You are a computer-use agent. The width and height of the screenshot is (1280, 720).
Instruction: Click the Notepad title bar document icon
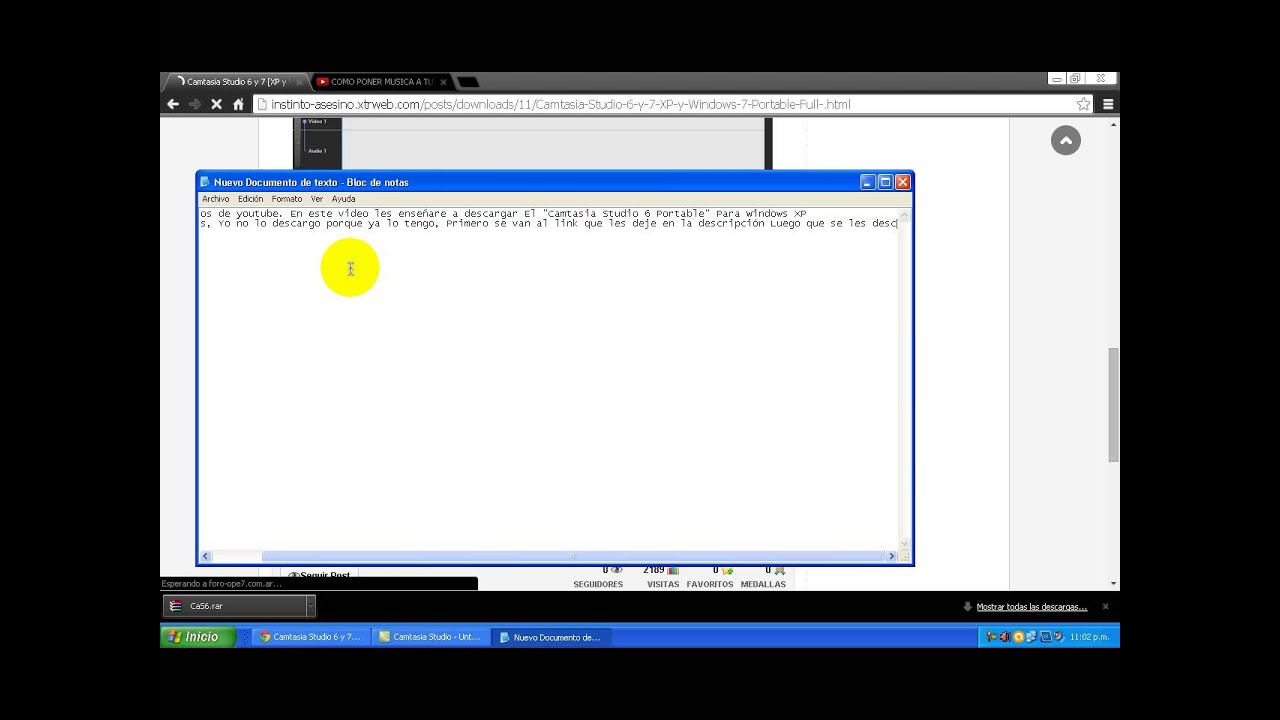coord(205,182)
